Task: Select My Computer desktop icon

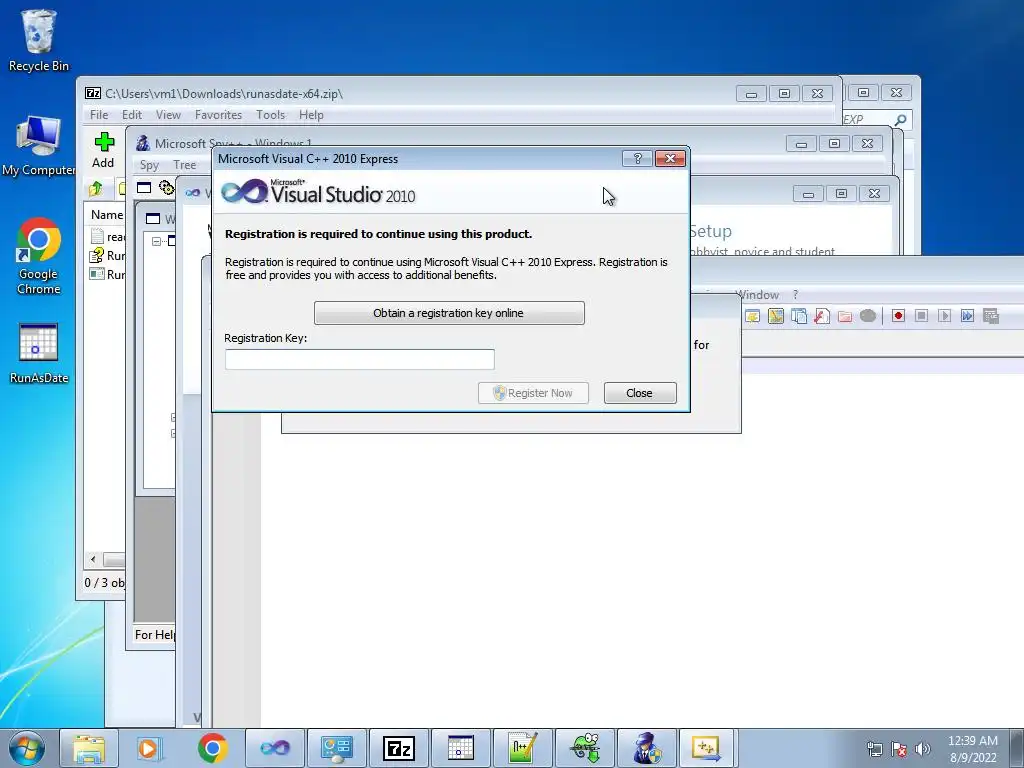Action: [39, 146]
